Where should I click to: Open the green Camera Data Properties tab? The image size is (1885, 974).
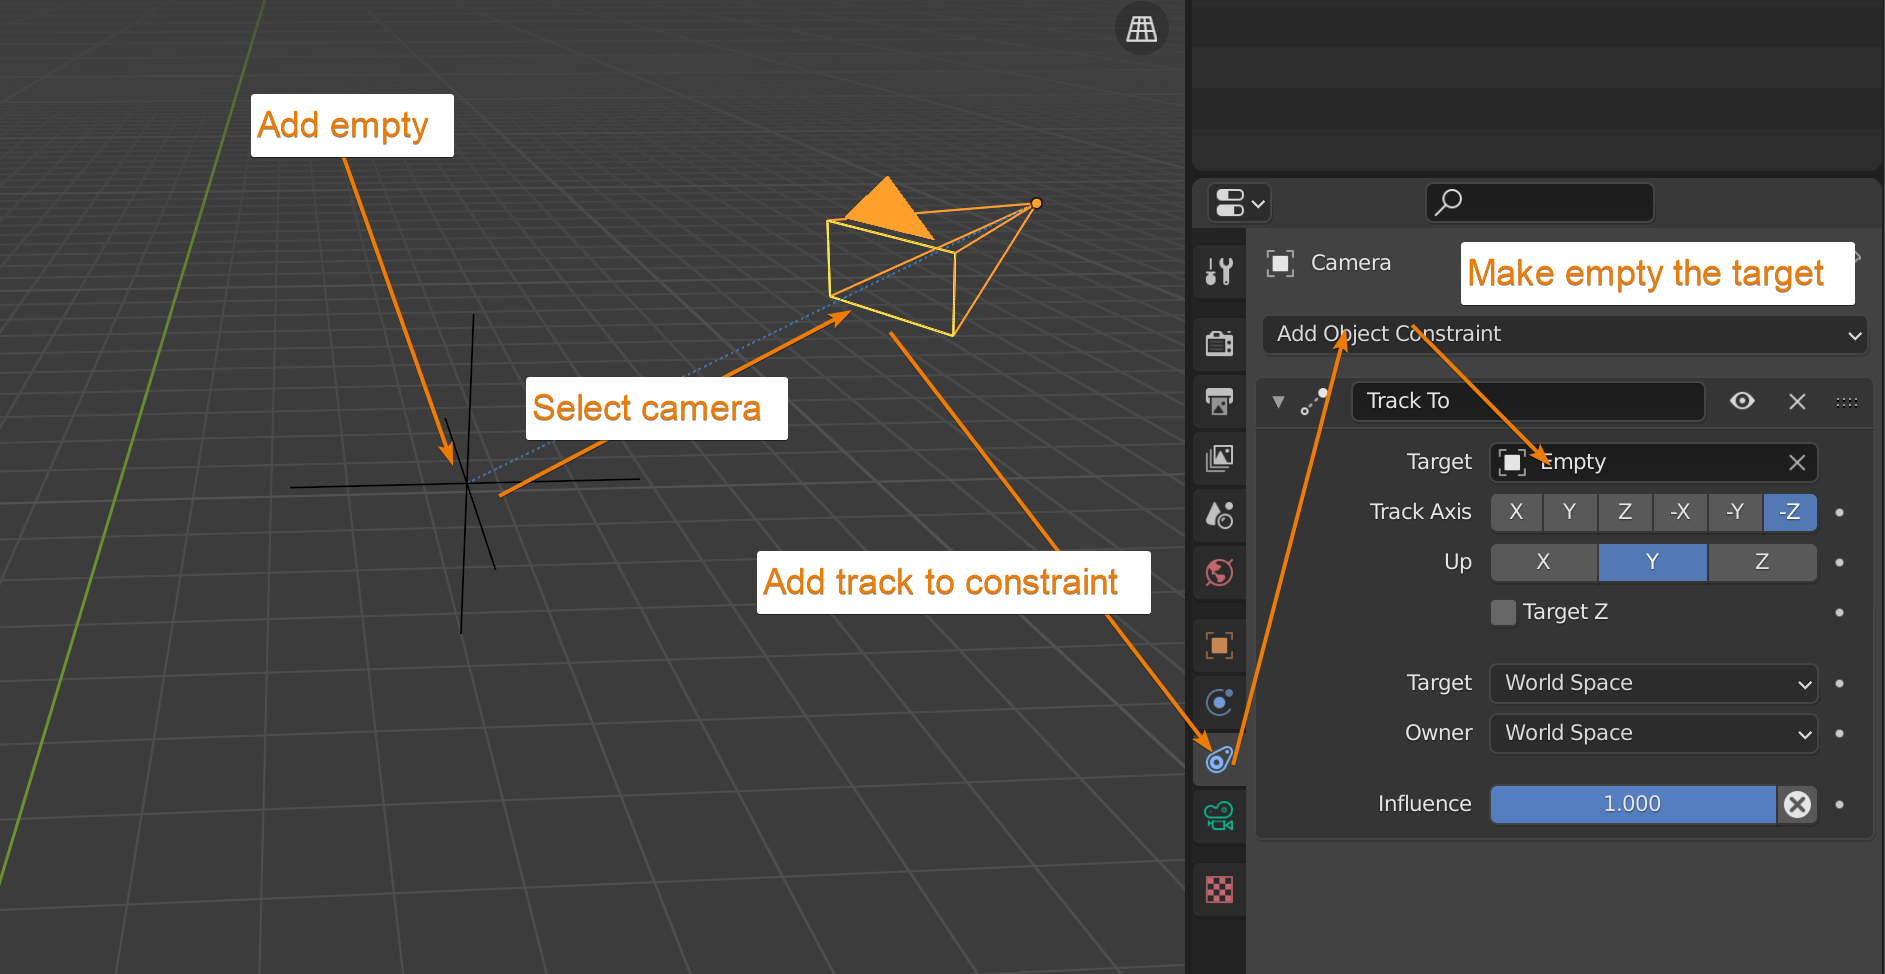(1219, 816)
